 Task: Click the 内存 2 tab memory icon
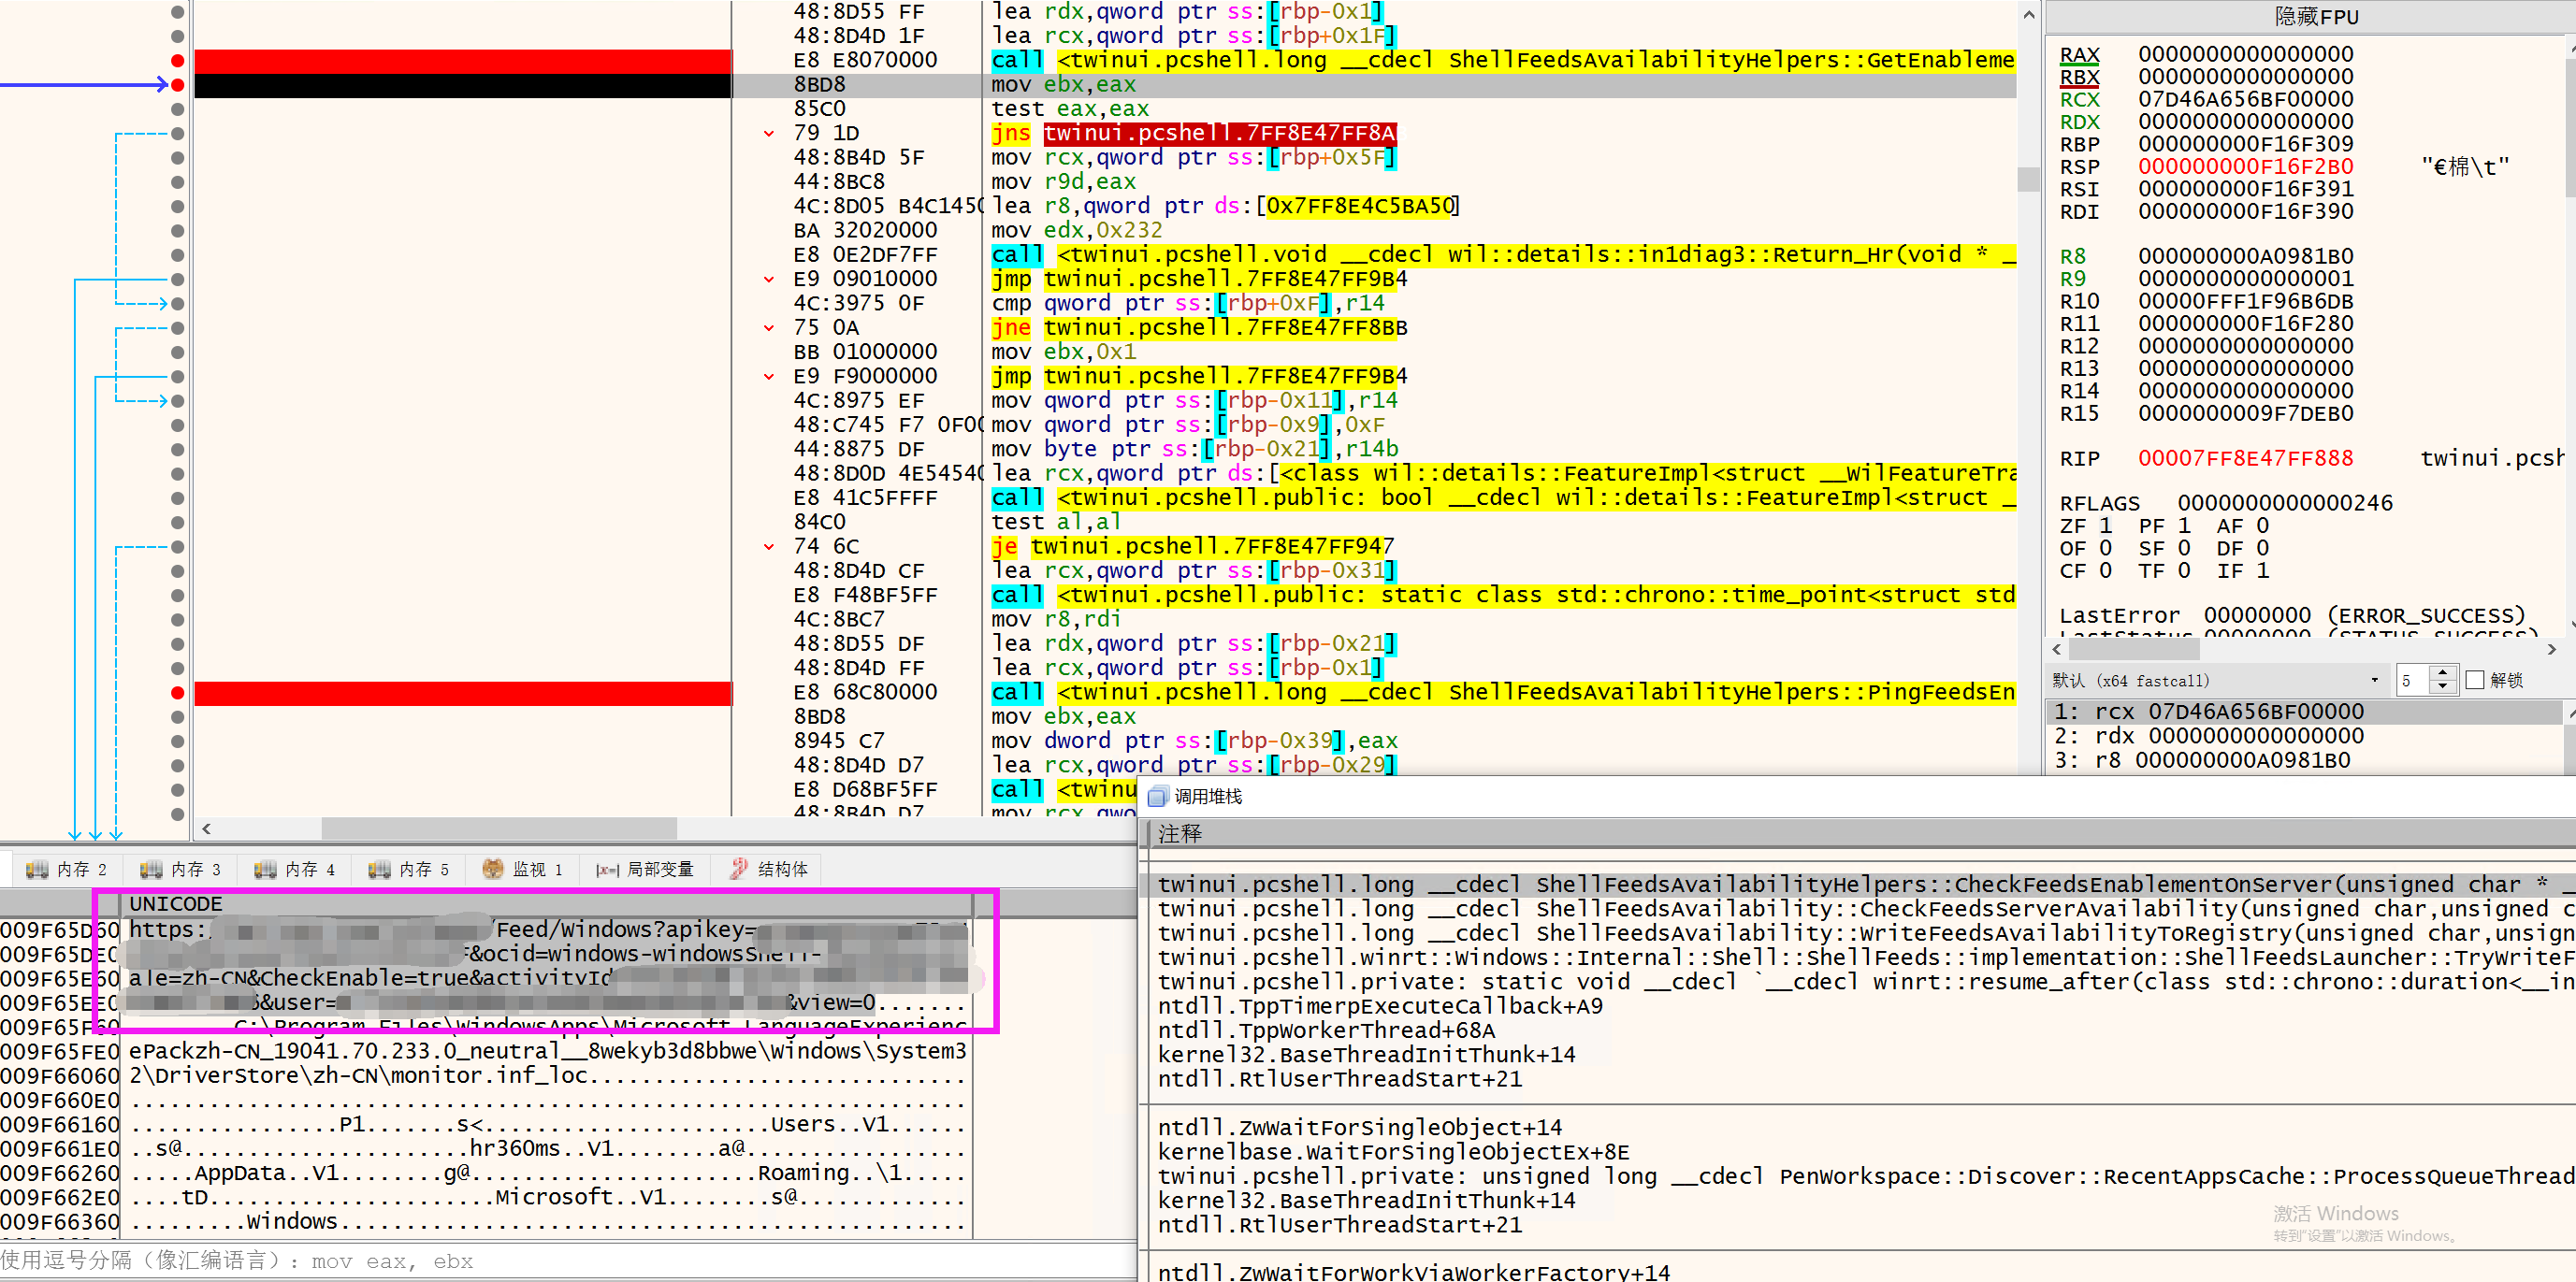(x=37, y=869)
